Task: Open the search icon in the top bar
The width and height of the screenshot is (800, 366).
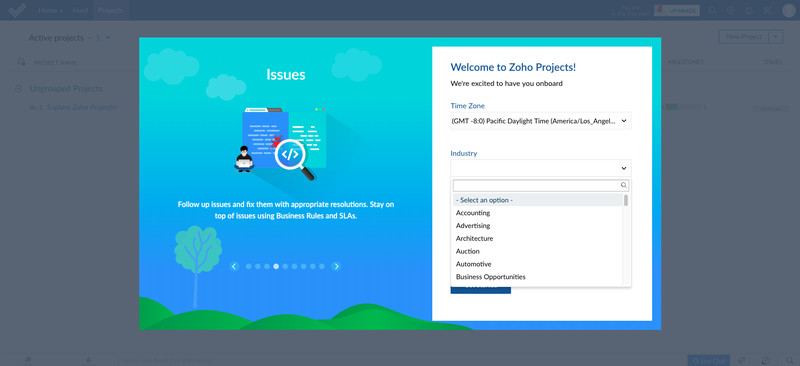Action: 713,10
